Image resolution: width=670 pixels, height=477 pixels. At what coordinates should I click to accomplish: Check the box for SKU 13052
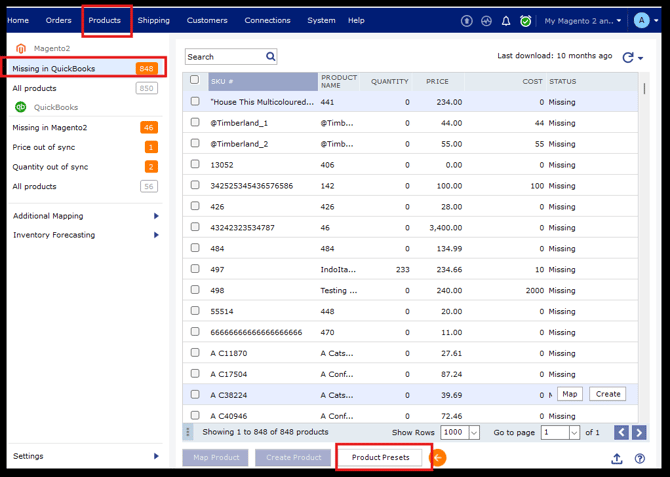[x=195, y=164]
